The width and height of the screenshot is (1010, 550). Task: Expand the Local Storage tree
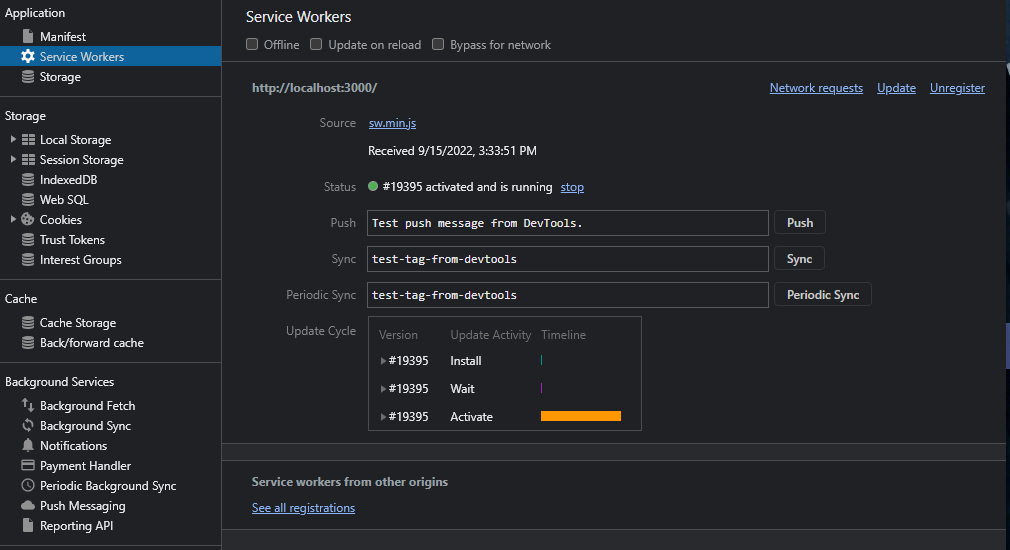13,140
